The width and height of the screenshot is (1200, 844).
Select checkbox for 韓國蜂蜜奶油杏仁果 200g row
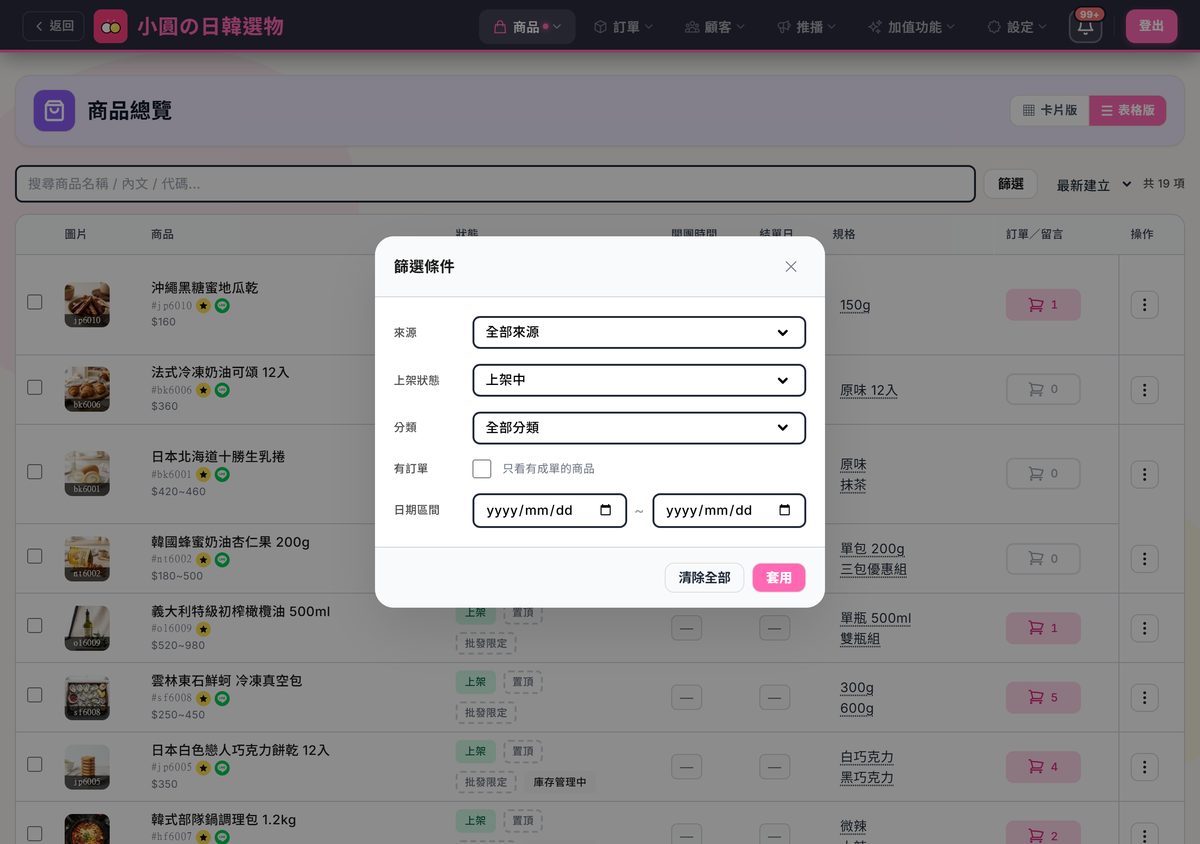coord(35,556)
